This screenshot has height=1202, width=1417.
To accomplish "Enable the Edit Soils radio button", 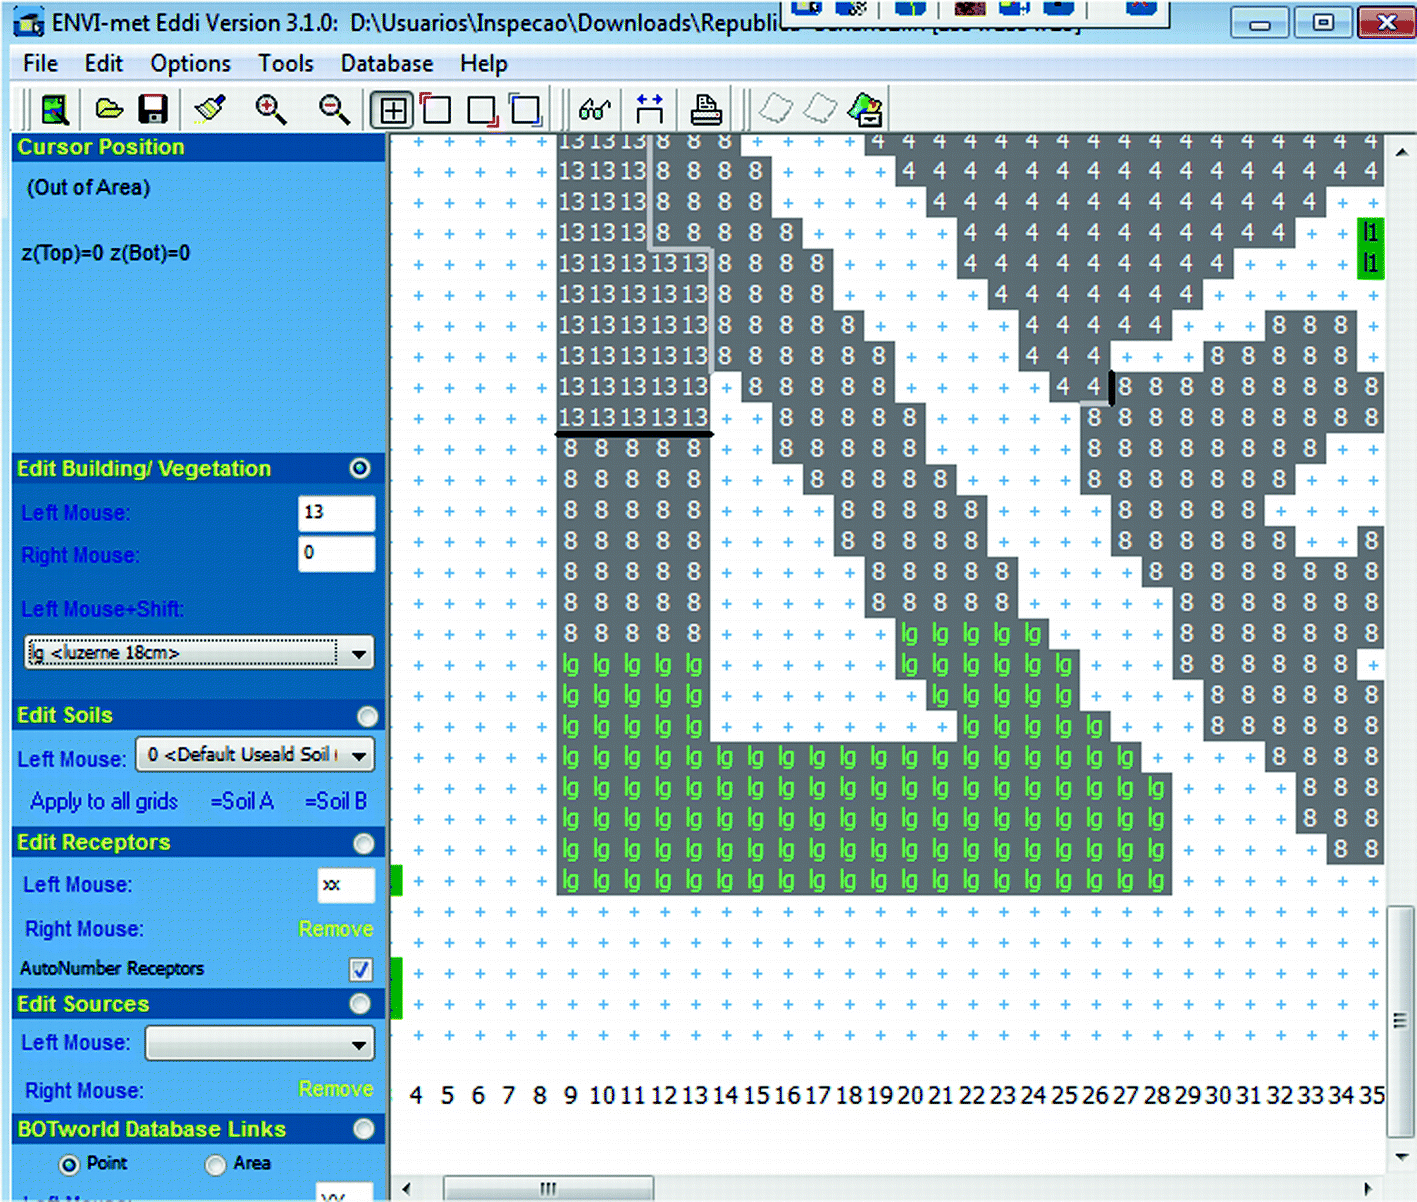I will click(x=367, y=716).
